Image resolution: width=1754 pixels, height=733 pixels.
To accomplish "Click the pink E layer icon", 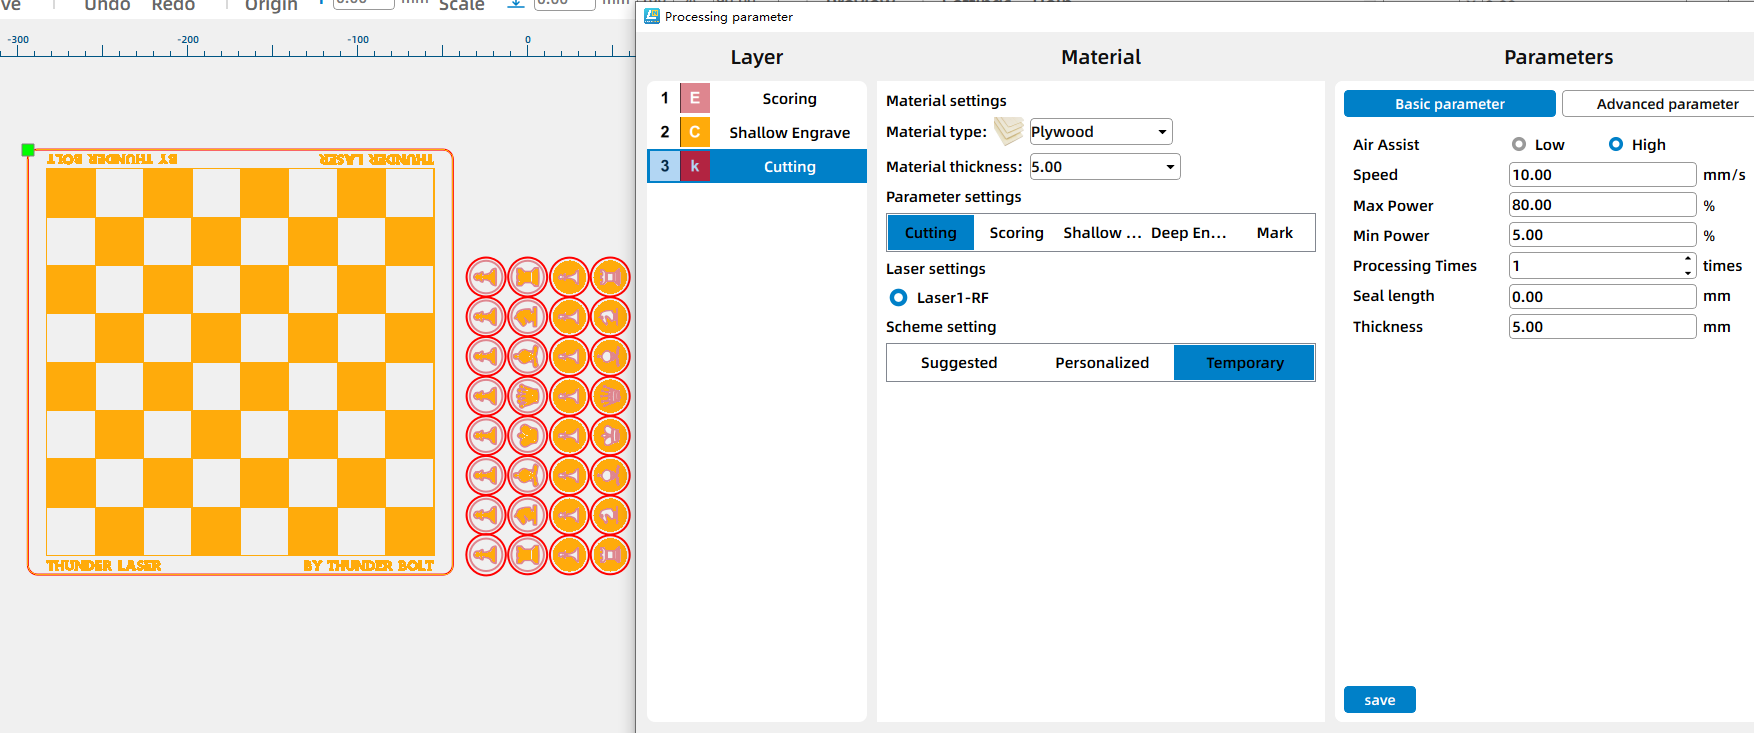I will (x=694, y=98).
